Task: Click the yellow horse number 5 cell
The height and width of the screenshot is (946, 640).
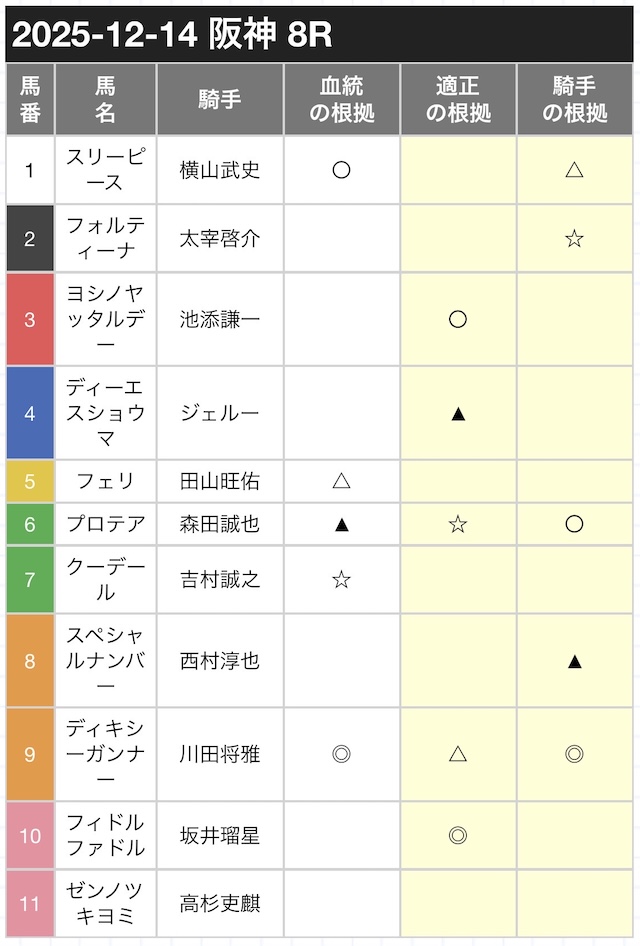Action: tap(30, 481)
